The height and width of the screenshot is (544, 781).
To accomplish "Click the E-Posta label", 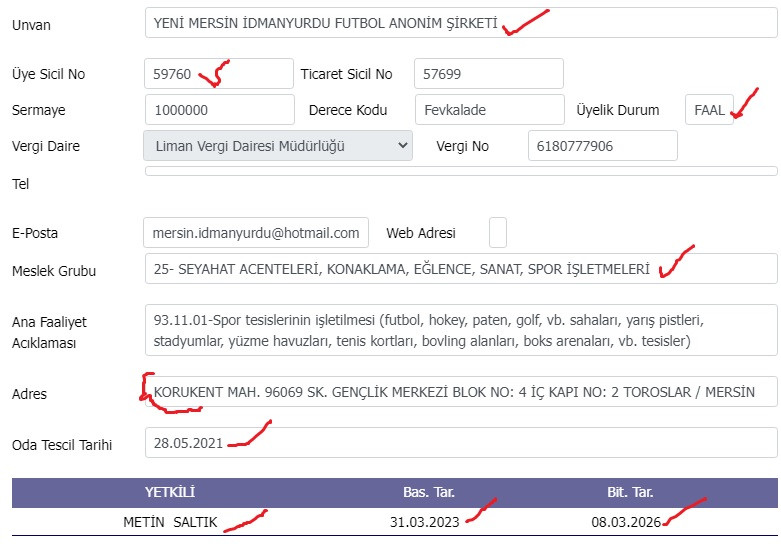I will tap(35, 233).
